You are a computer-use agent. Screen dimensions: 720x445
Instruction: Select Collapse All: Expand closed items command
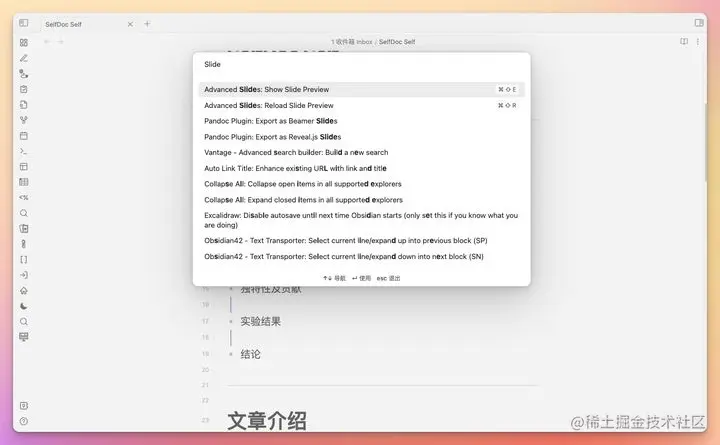(x=361, y=200)
